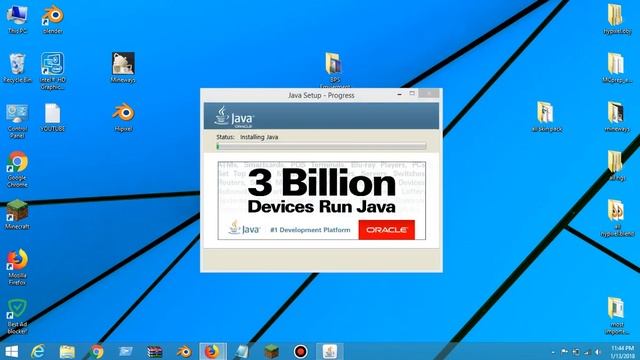640x360 pixels.
Task: Open the hypixel lobby folder
Action: 617,19
